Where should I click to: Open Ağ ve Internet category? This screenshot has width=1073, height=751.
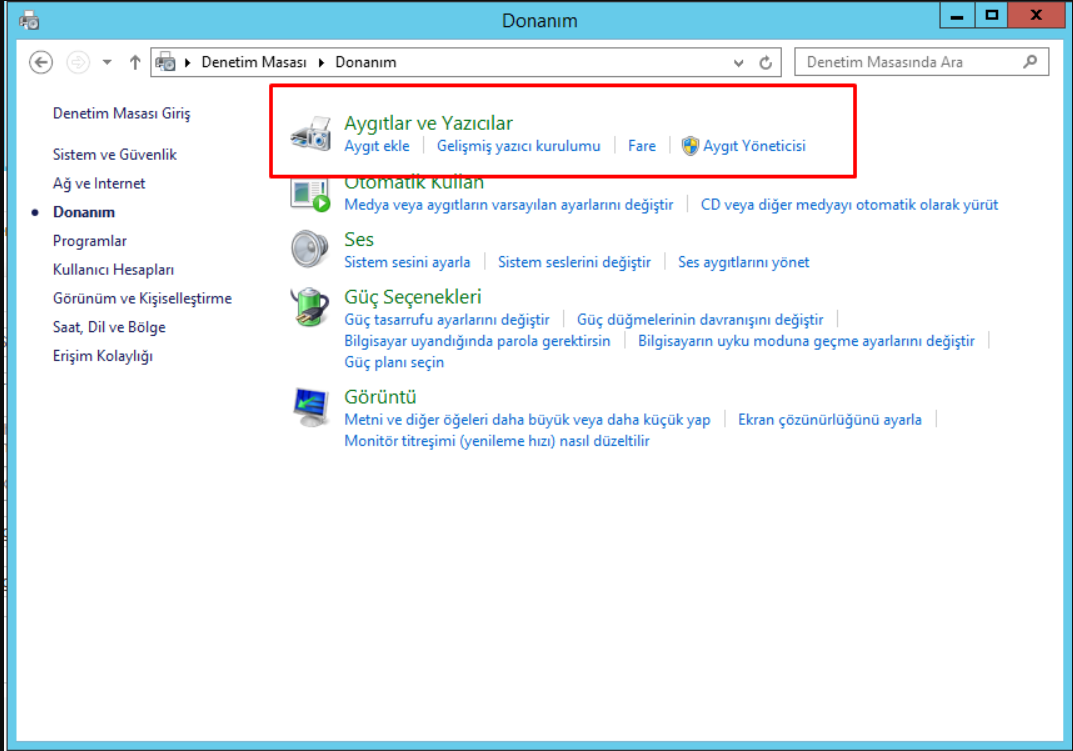[99, 183]
